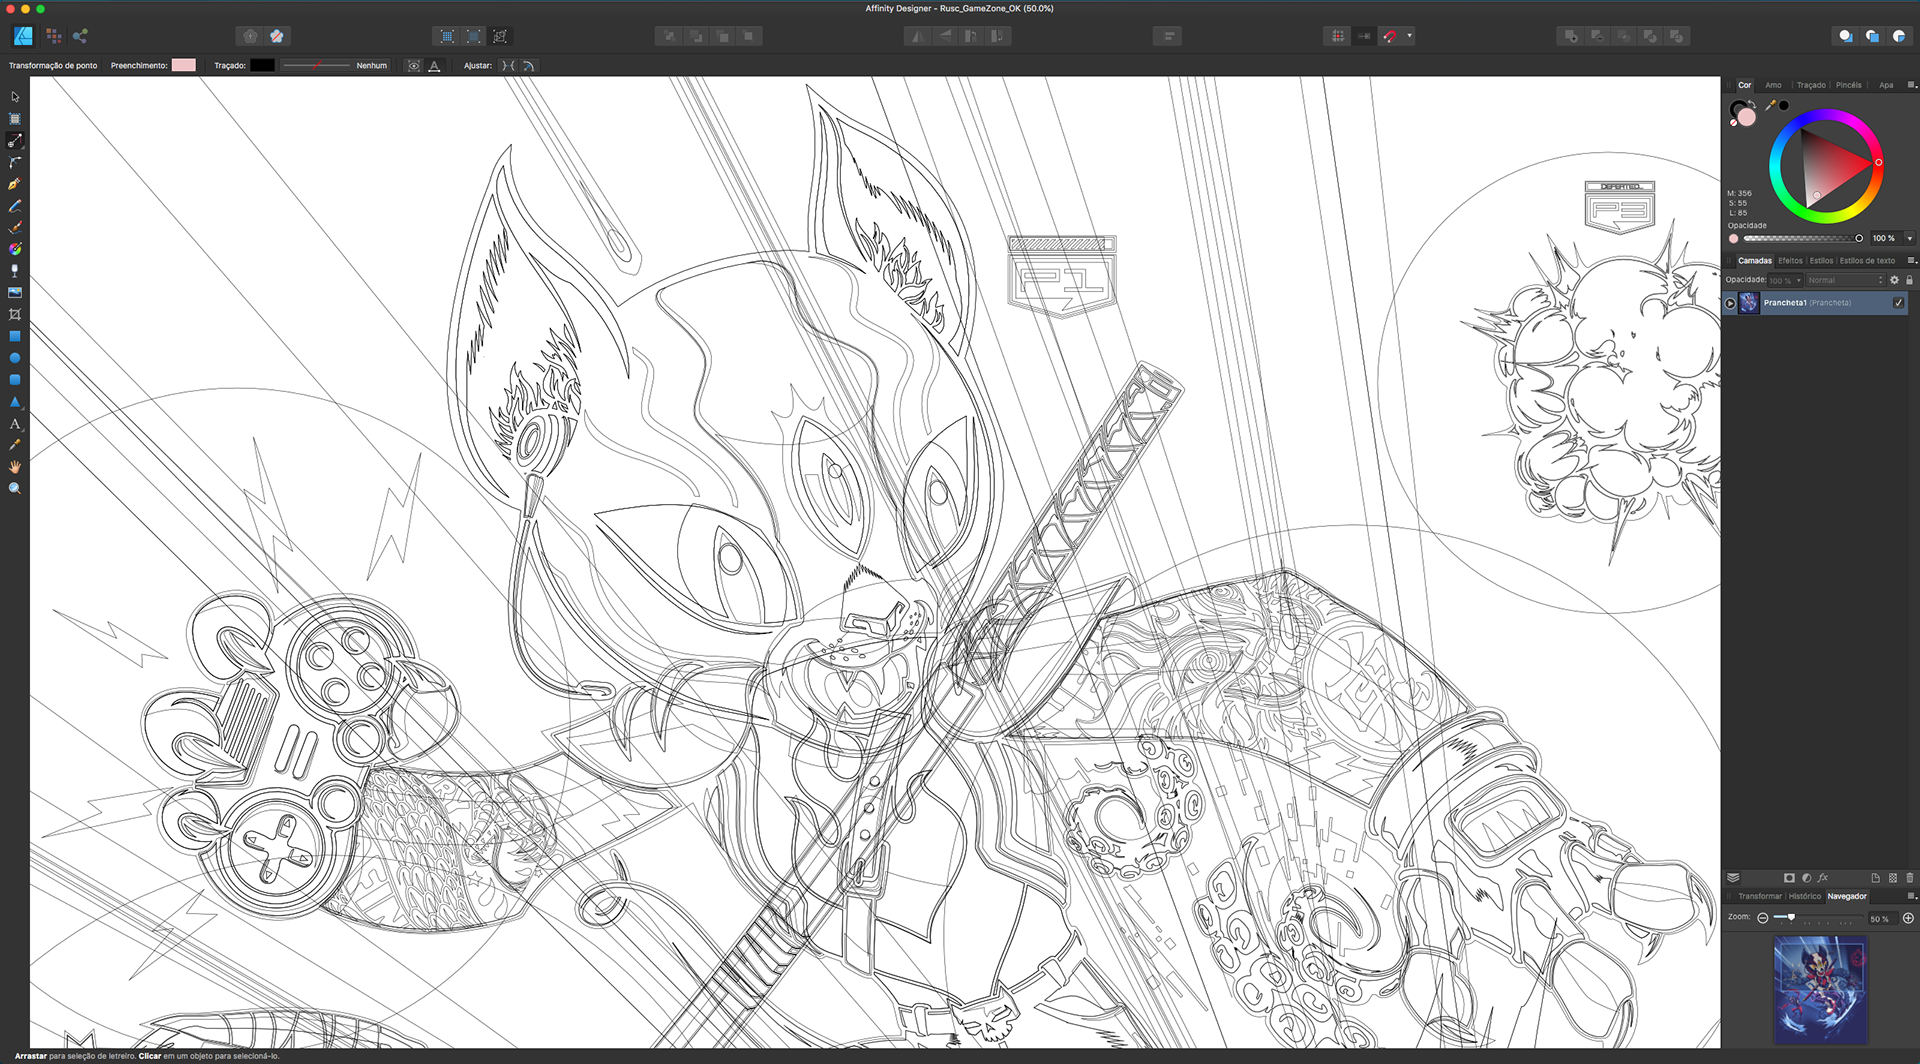Select the Node tool
Screen dimensions: 1920x1064
(15, 141)
